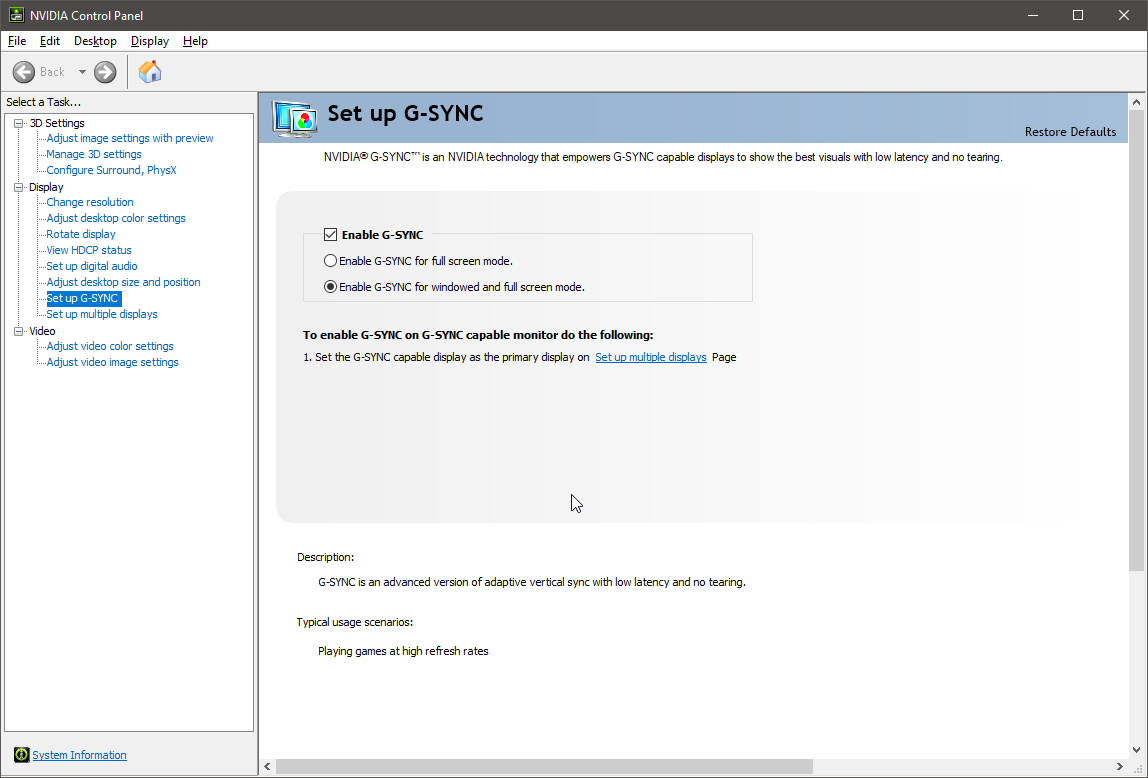Image resolution: width=1148 pixels, height=778 pixels.
Task: Open the Display menu
Action: pyautogui.click(x=149, y=41)
